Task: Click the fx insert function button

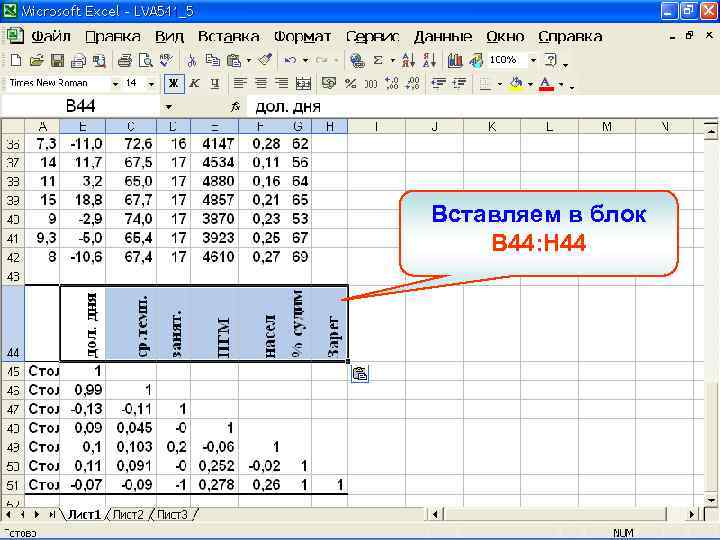Action: pyautogui.click(x=235, y=107)
